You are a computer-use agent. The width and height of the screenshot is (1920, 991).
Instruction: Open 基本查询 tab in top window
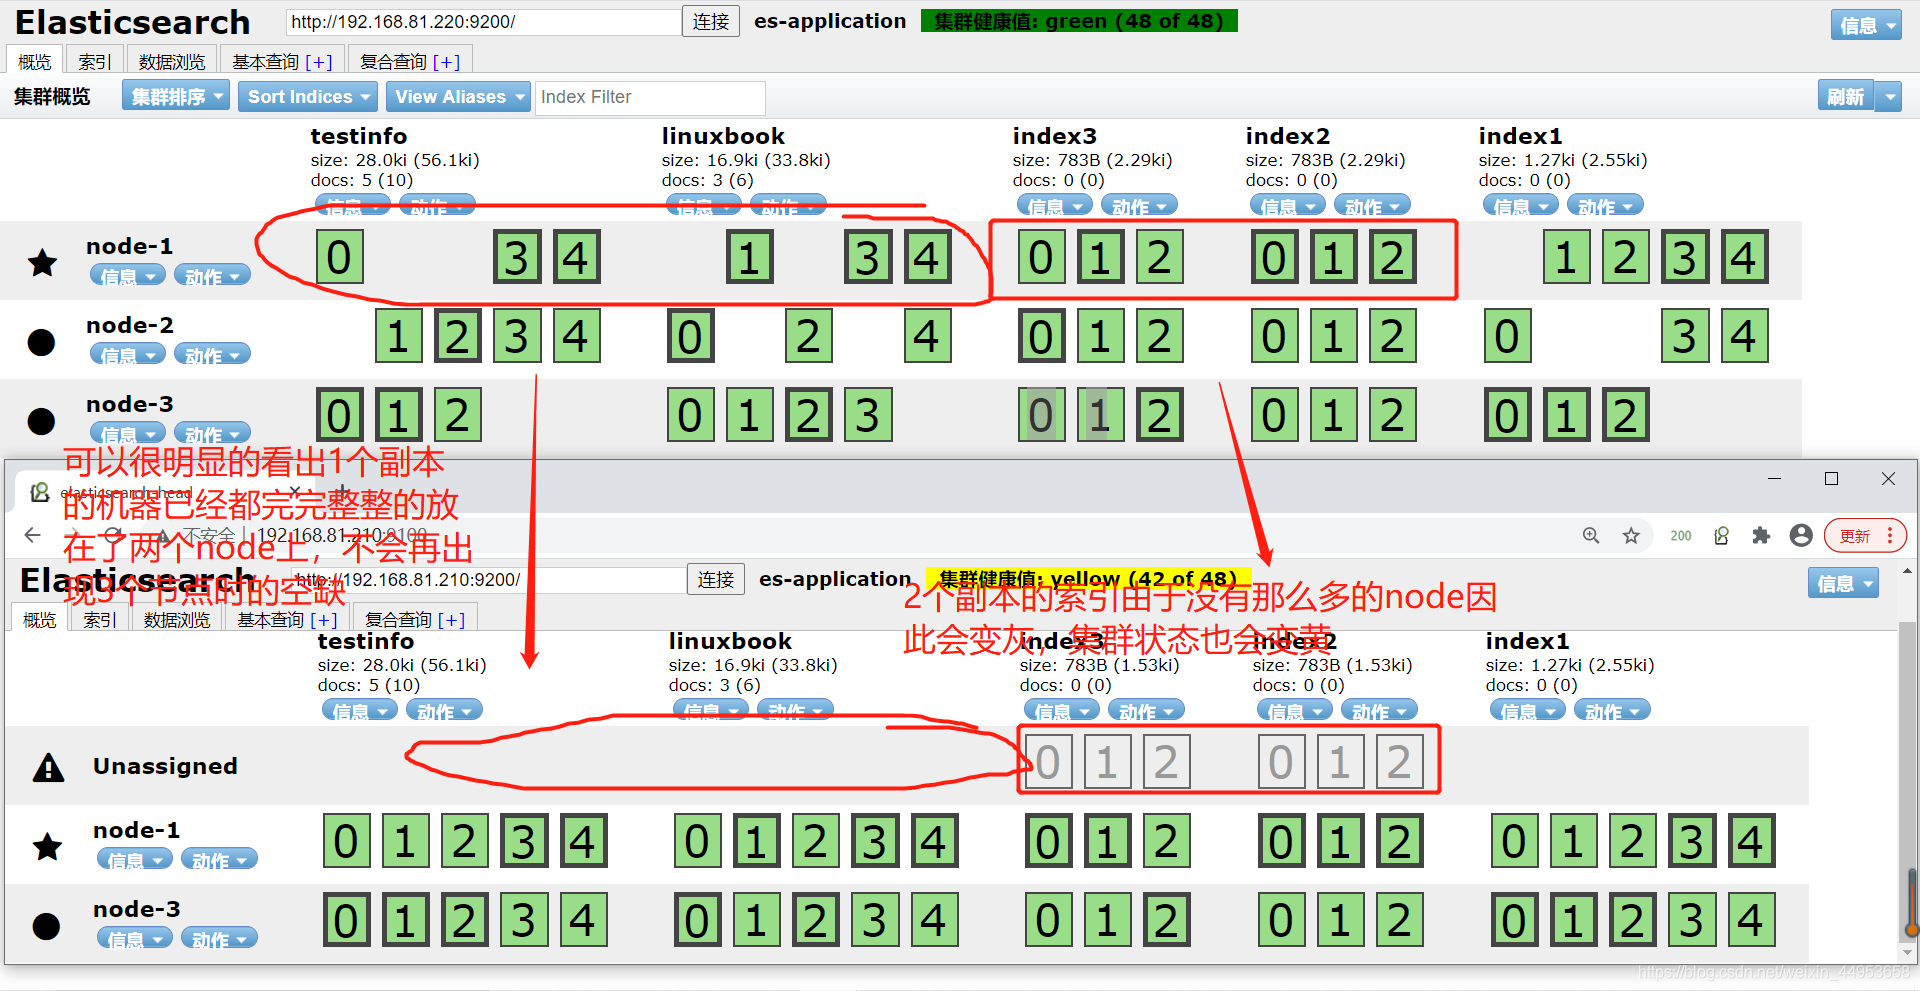pos(282,62)
